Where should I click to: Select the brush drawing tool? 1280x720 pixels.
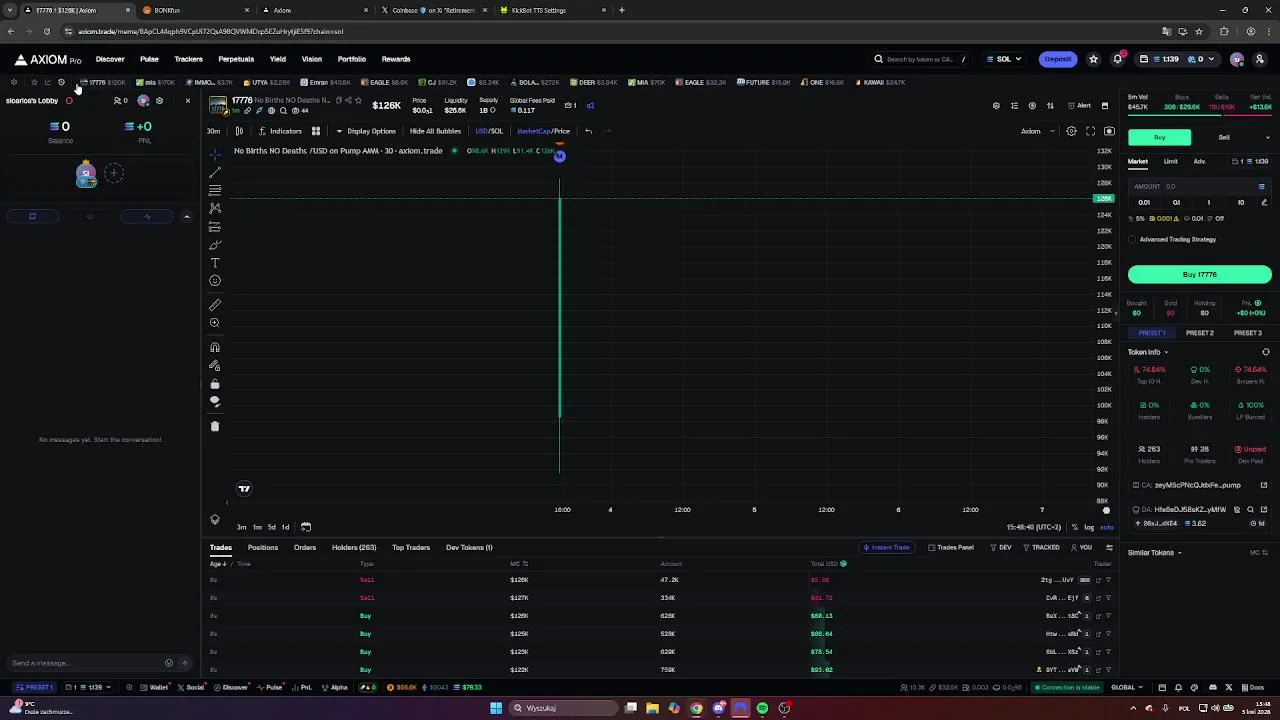[x=214, y=245]
